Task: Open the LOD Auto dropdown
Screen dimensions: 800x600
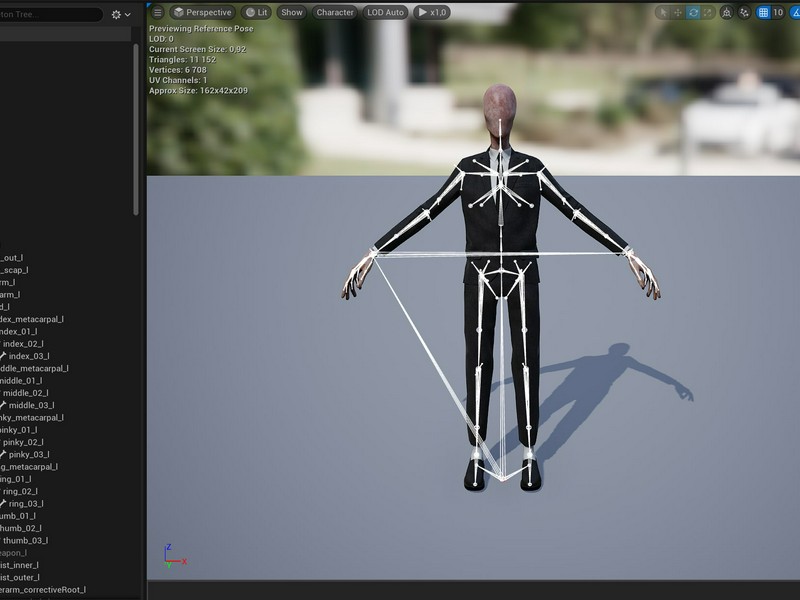Action: coord(385,12)
